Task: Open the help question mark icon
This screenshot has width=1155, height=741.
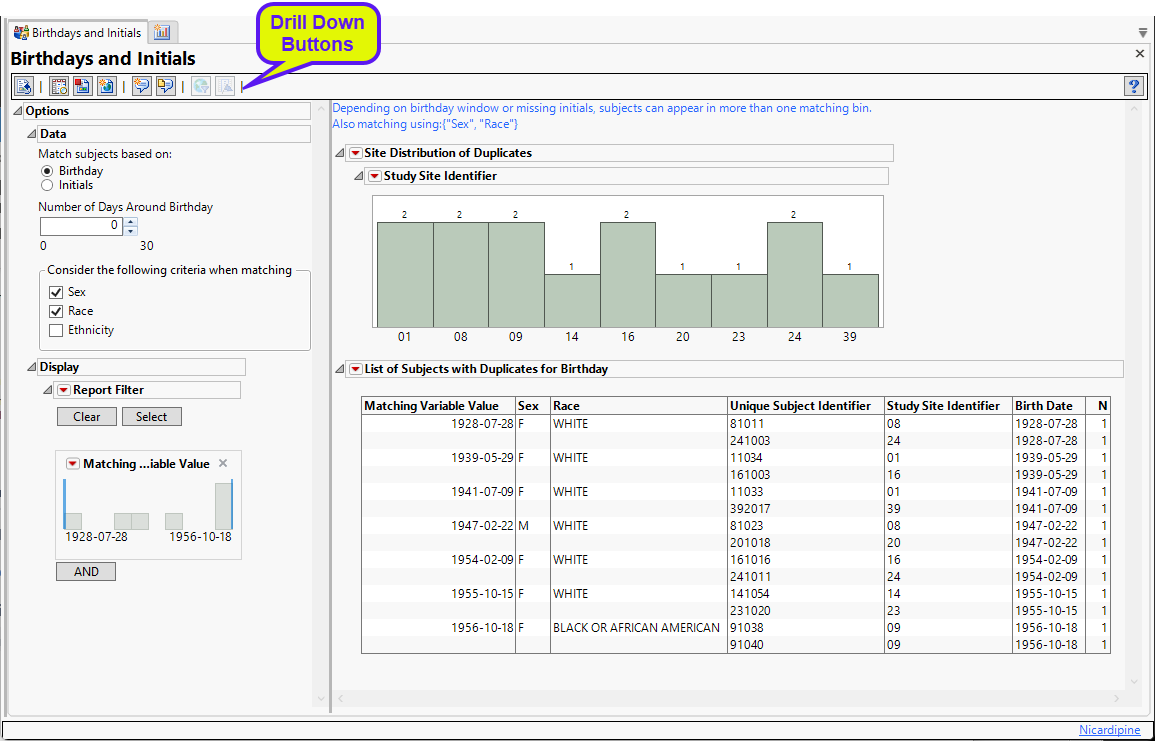Action: click(x=1134, y=86)
